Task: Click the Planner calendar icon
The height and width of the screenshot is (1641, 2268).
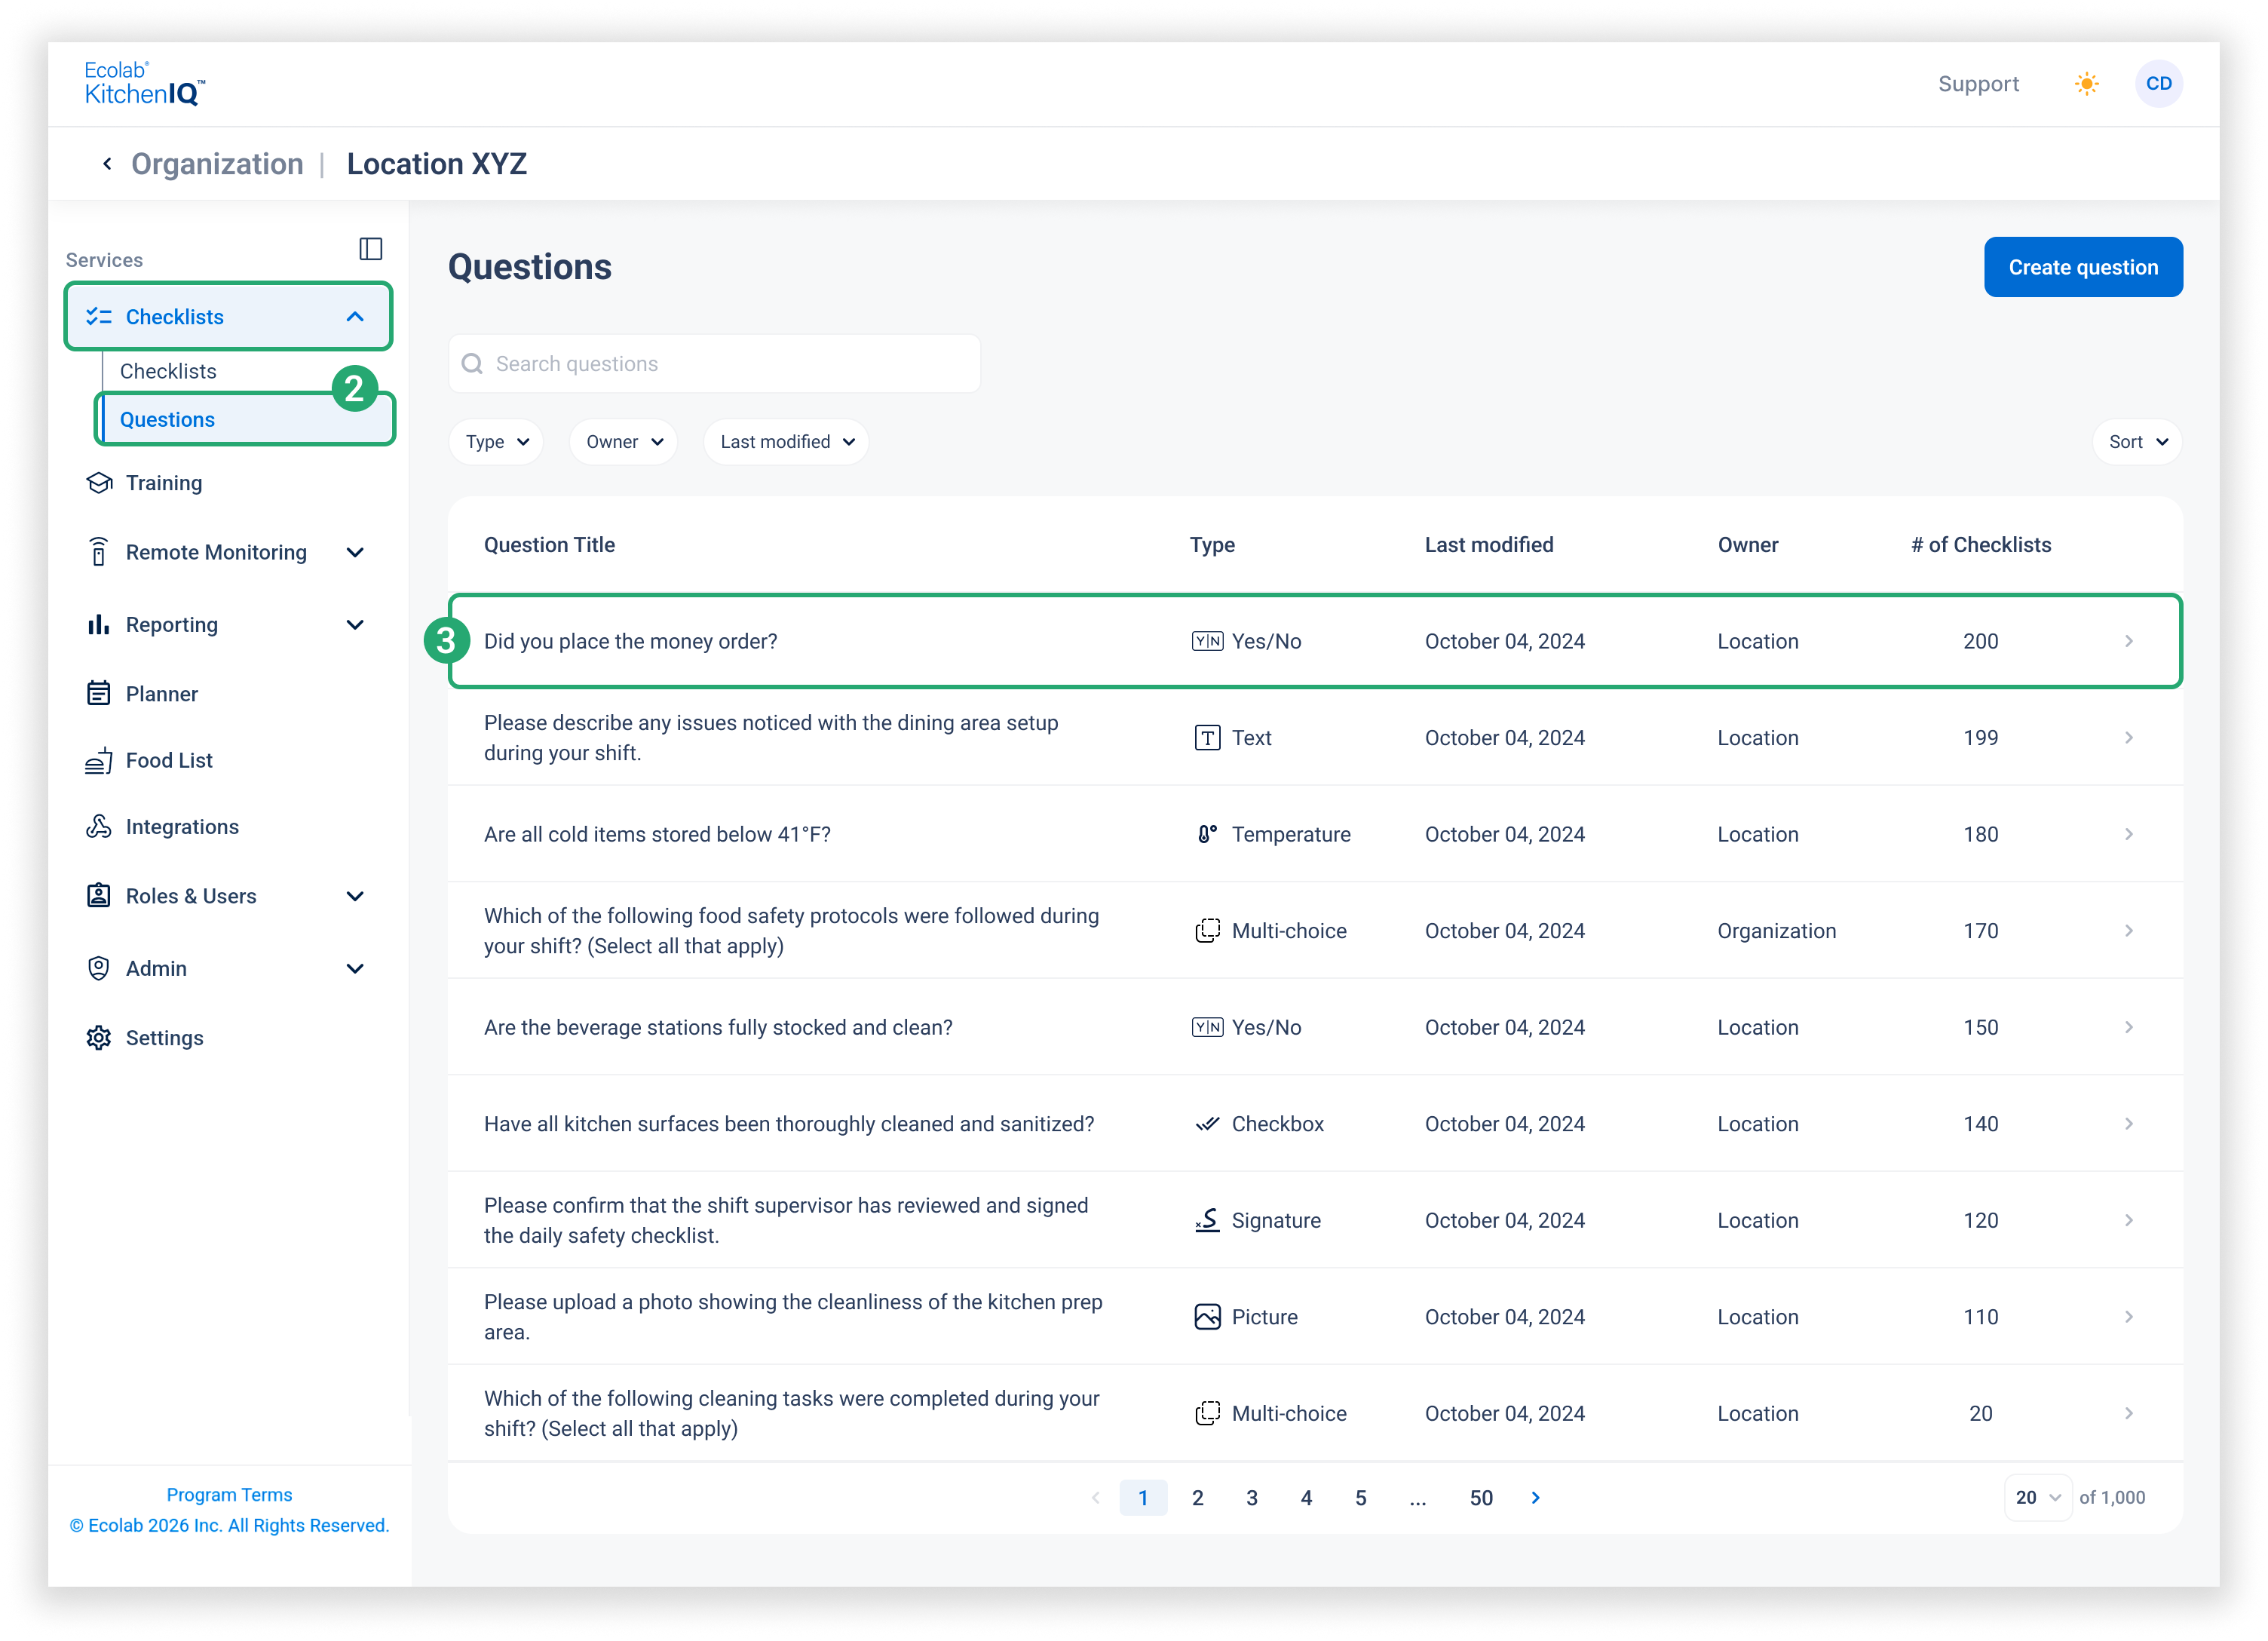Action: [x=98, y=694]
